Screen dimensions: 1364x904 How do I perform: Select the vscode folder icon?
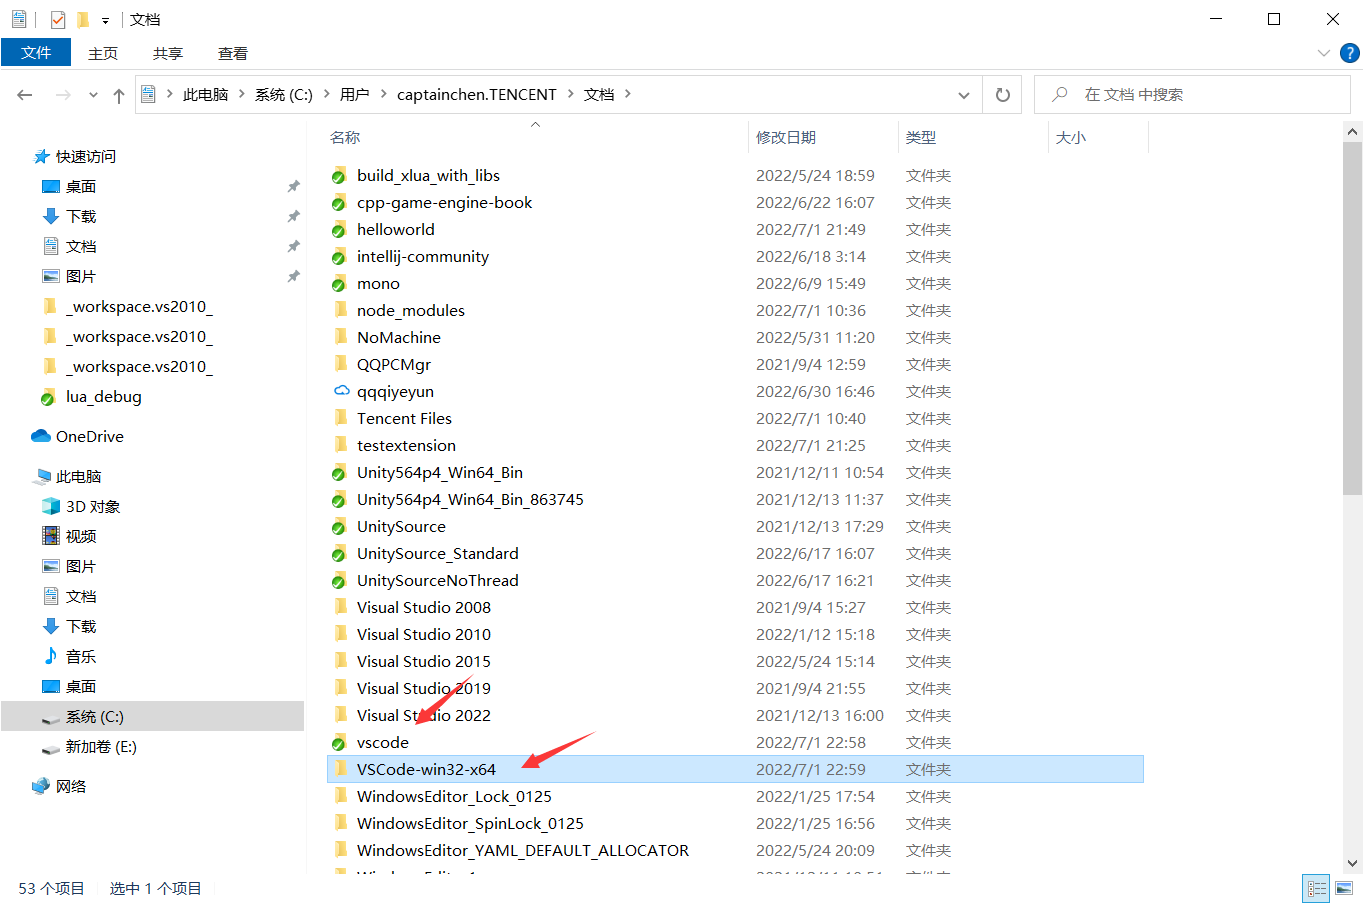tap(340, 743)
